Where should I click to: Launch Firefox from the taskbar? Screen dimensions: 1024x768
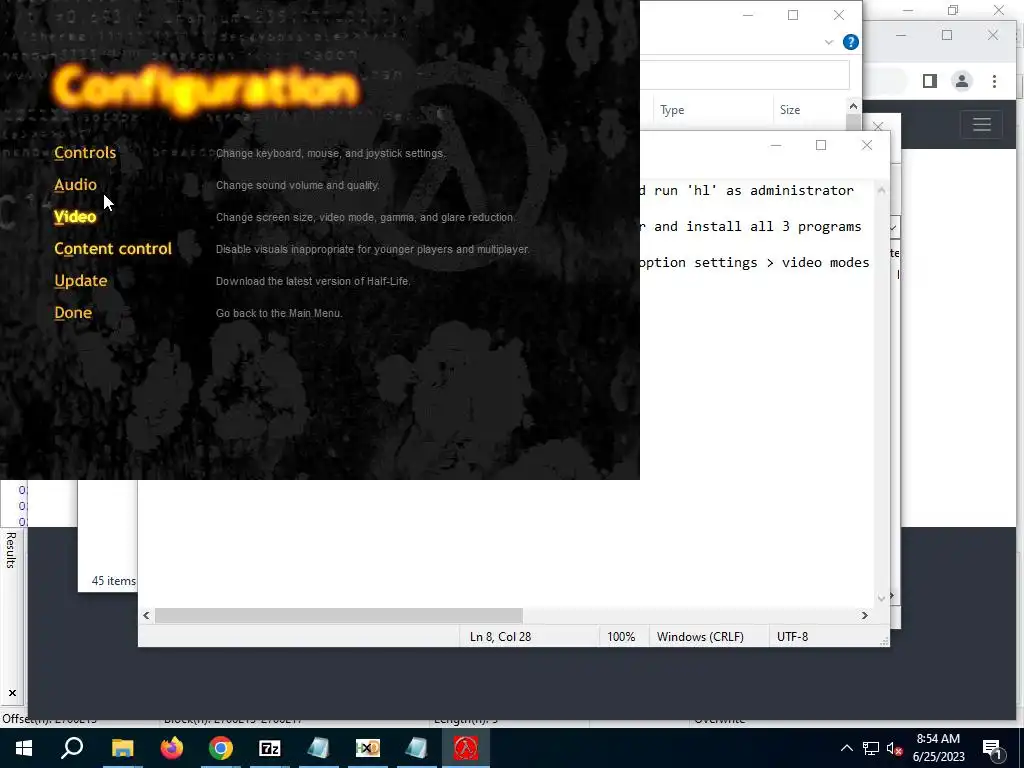pyautogui.click(x=172, y=748)
